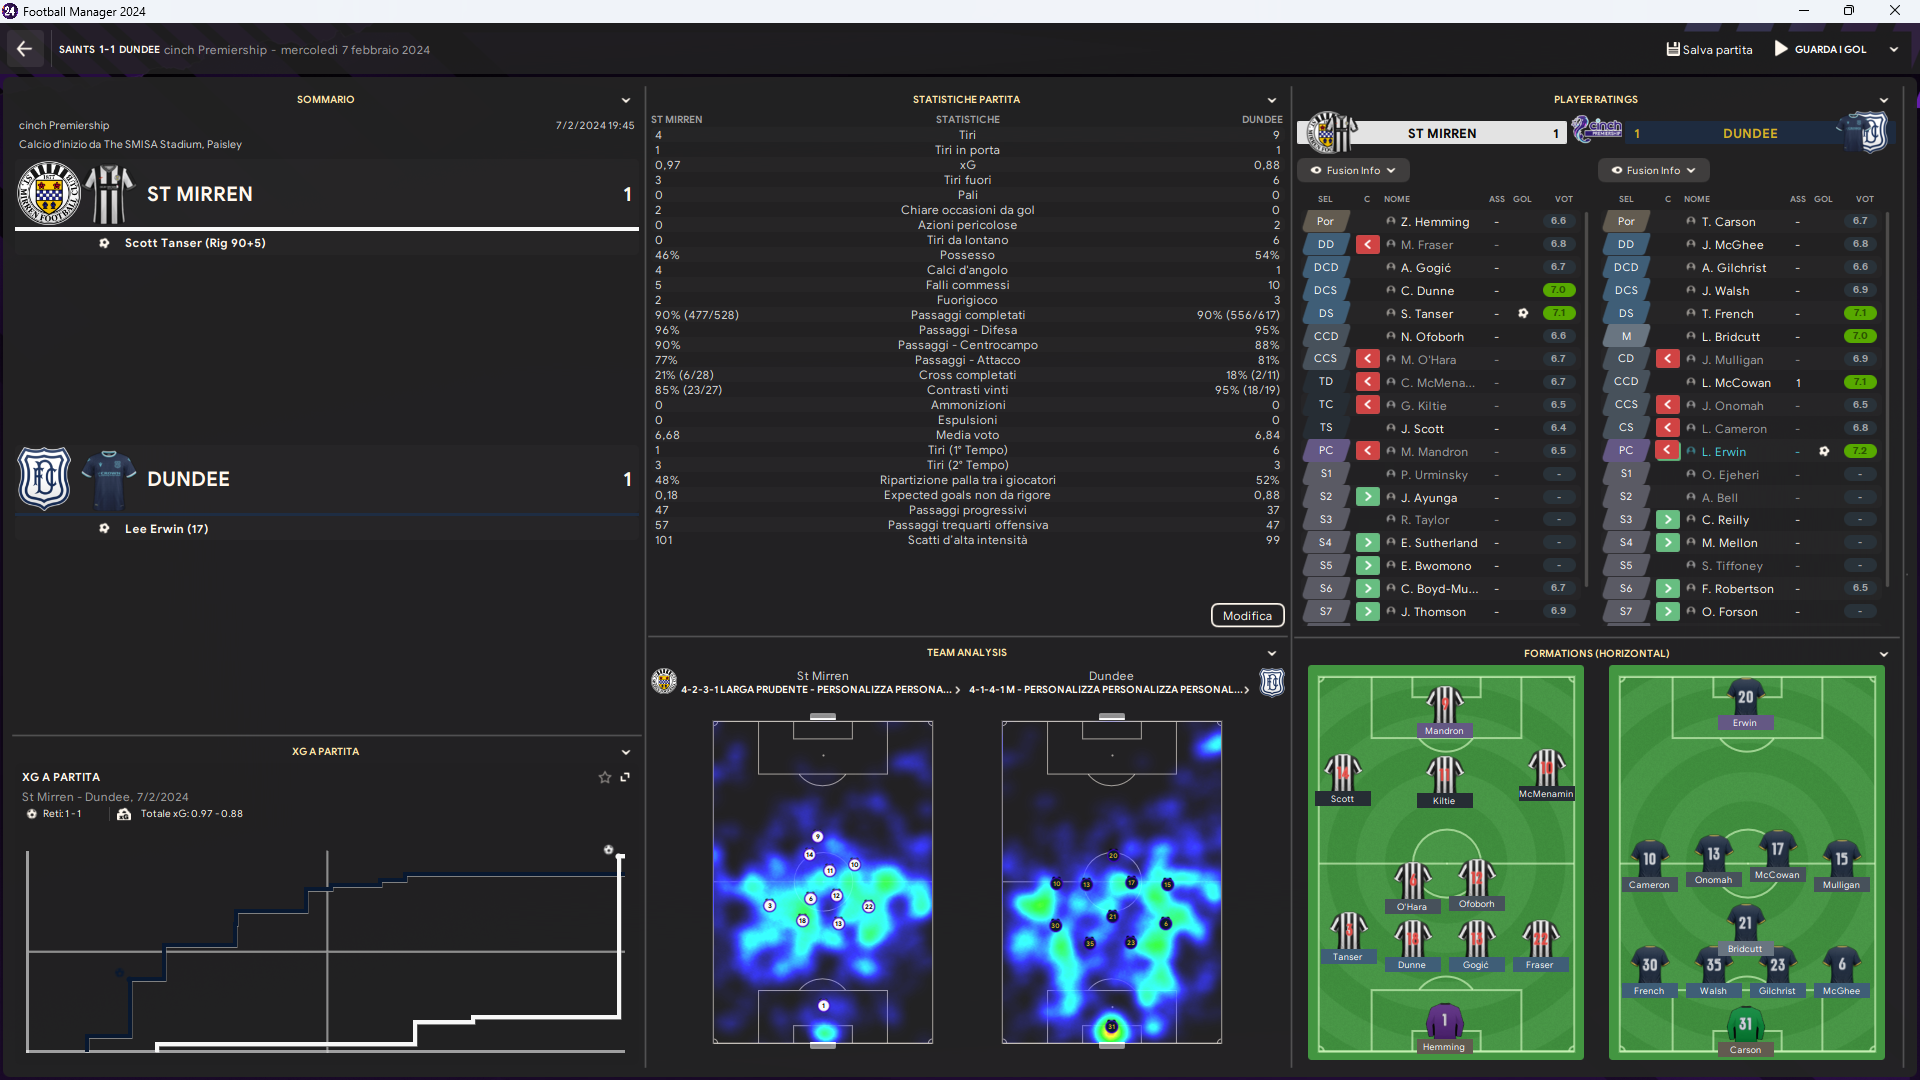Expand the Statistiche Partita panel selector
The height and width of the screenshot is (1080, 1920).
pyautogui.click(x=1271, y=100)
